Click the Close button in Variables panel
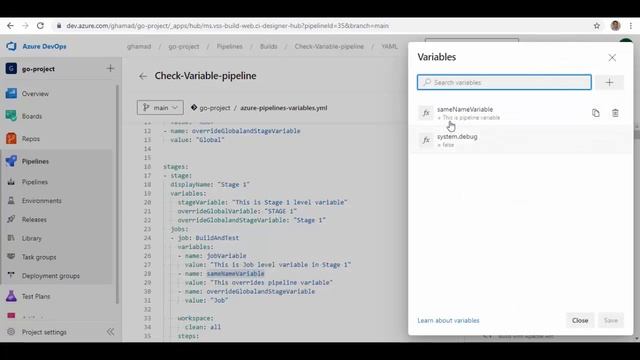Image resolution: width=640 pixels, height=360 pixels. click(580, 320)
